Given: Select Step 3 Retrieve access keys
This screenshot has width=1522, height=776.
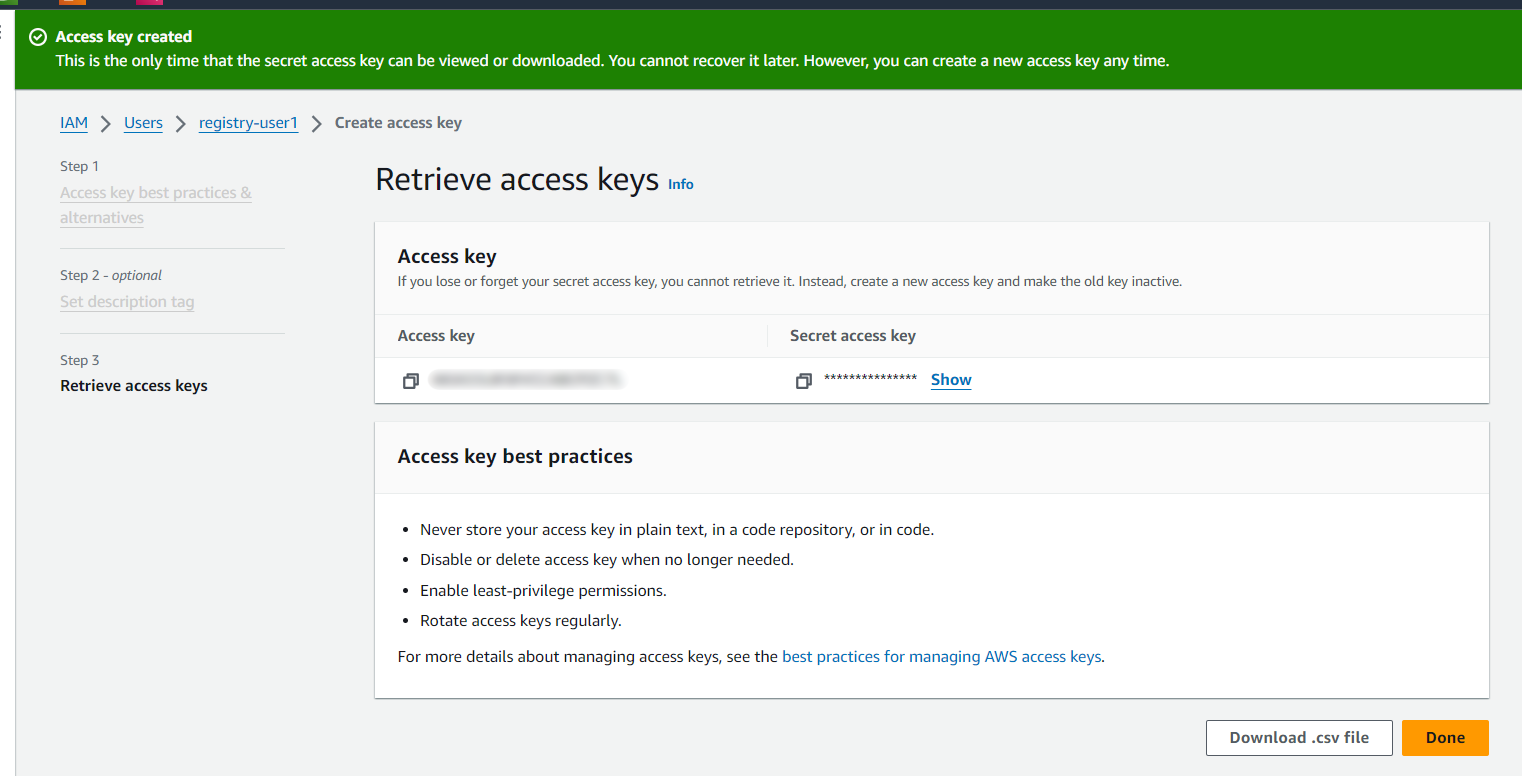Looking at the screenshot, I should coord(134,386).
